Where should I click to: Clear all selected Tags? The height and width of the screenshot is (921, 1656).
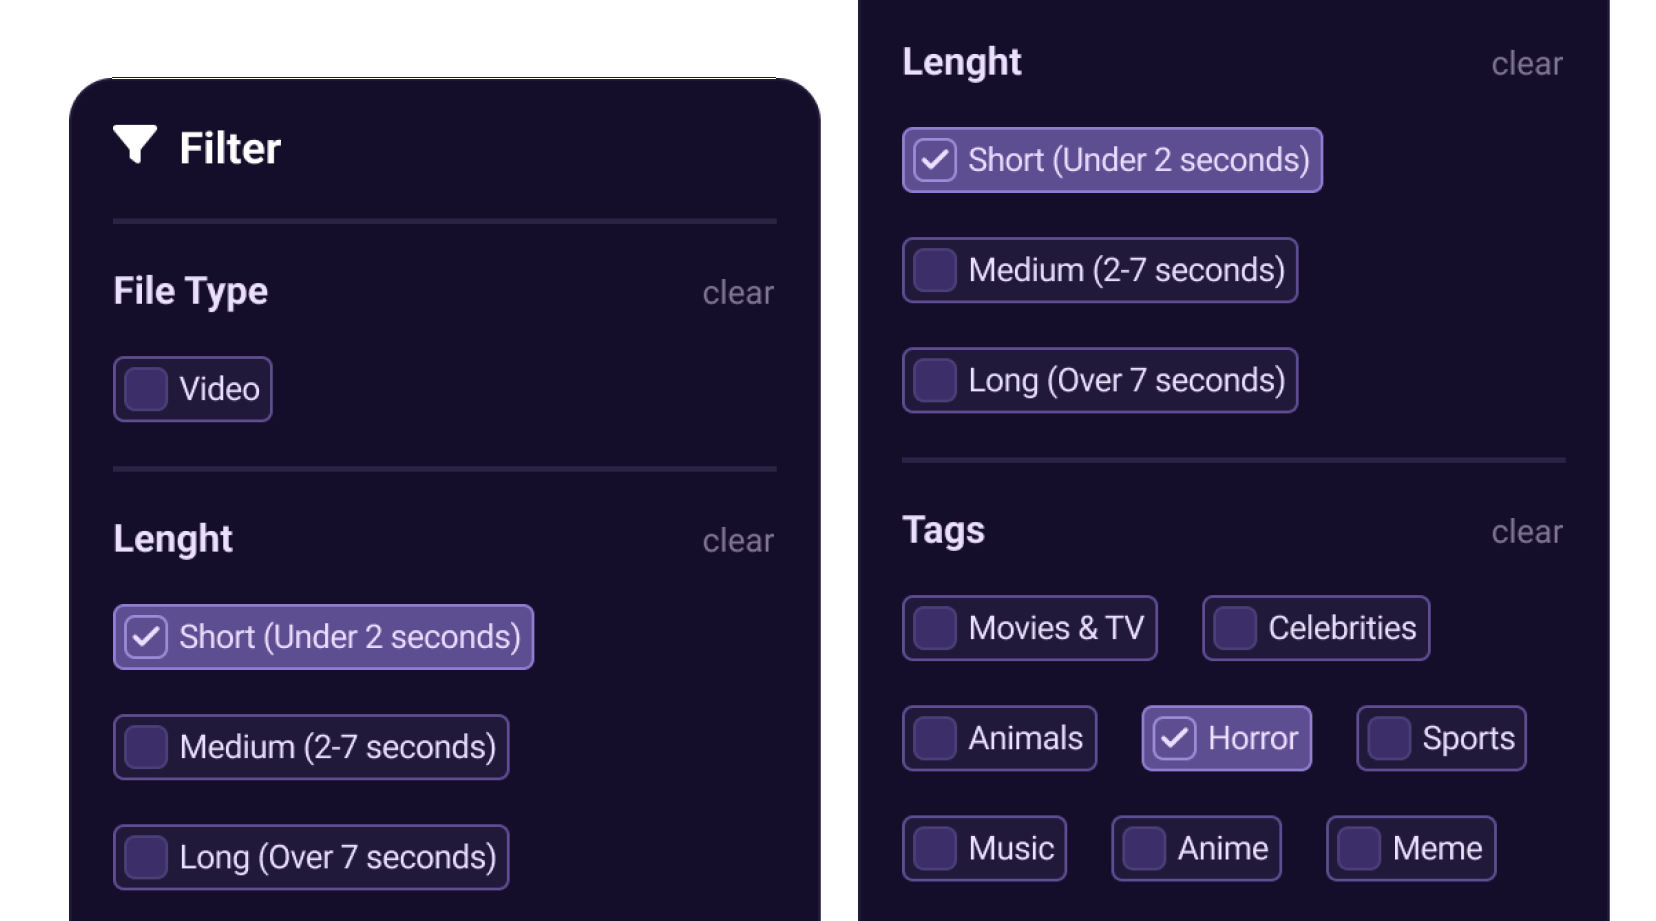click(1527, 531)
